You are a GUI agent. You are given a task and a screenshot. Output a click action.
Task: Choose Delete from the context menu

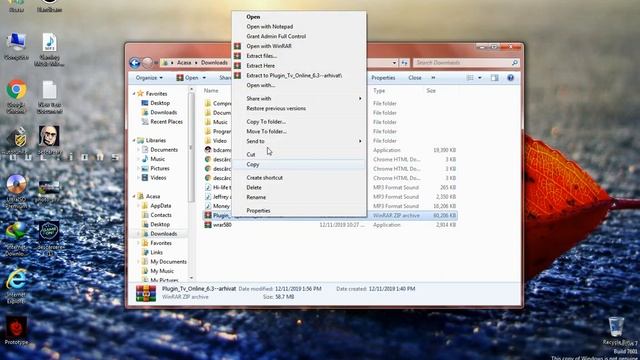299,188
